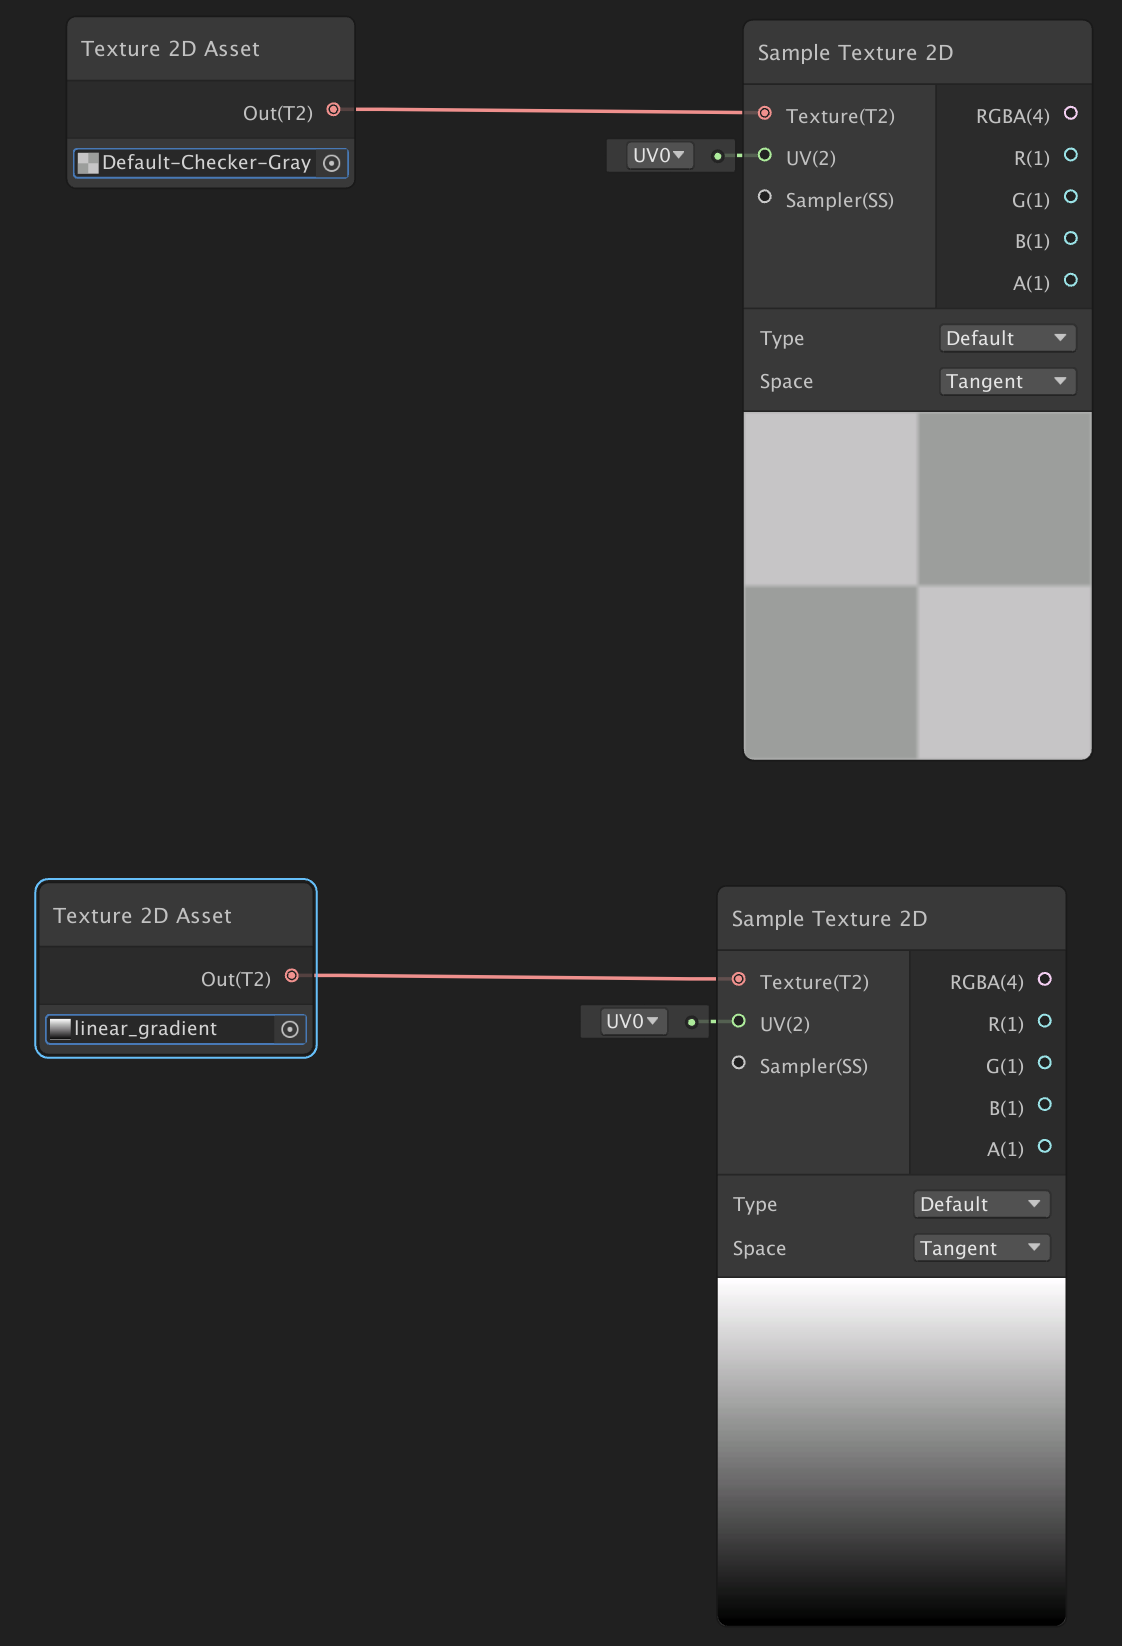Open UV0 channel dropdown on top Sample node

[659, 156]
